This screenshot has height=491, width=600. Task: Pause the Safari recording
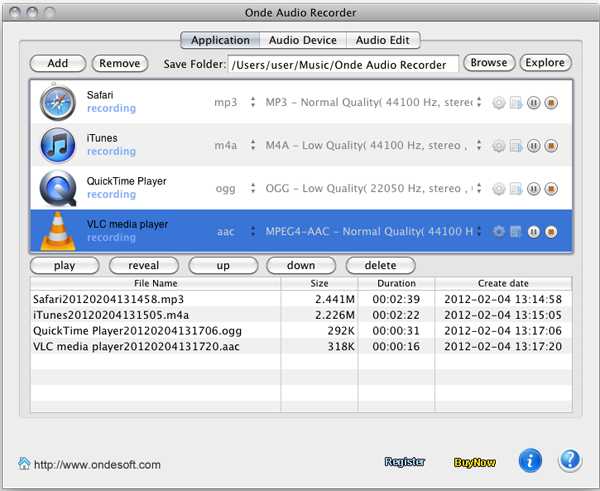click(534, 102)
